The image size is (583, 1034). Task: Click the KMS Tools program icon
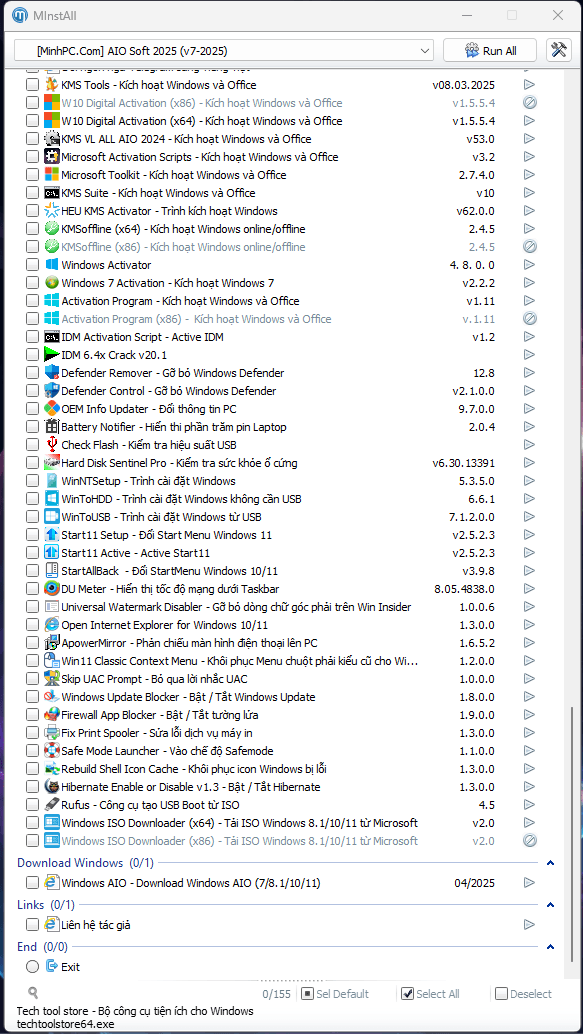tap(51, 85)
